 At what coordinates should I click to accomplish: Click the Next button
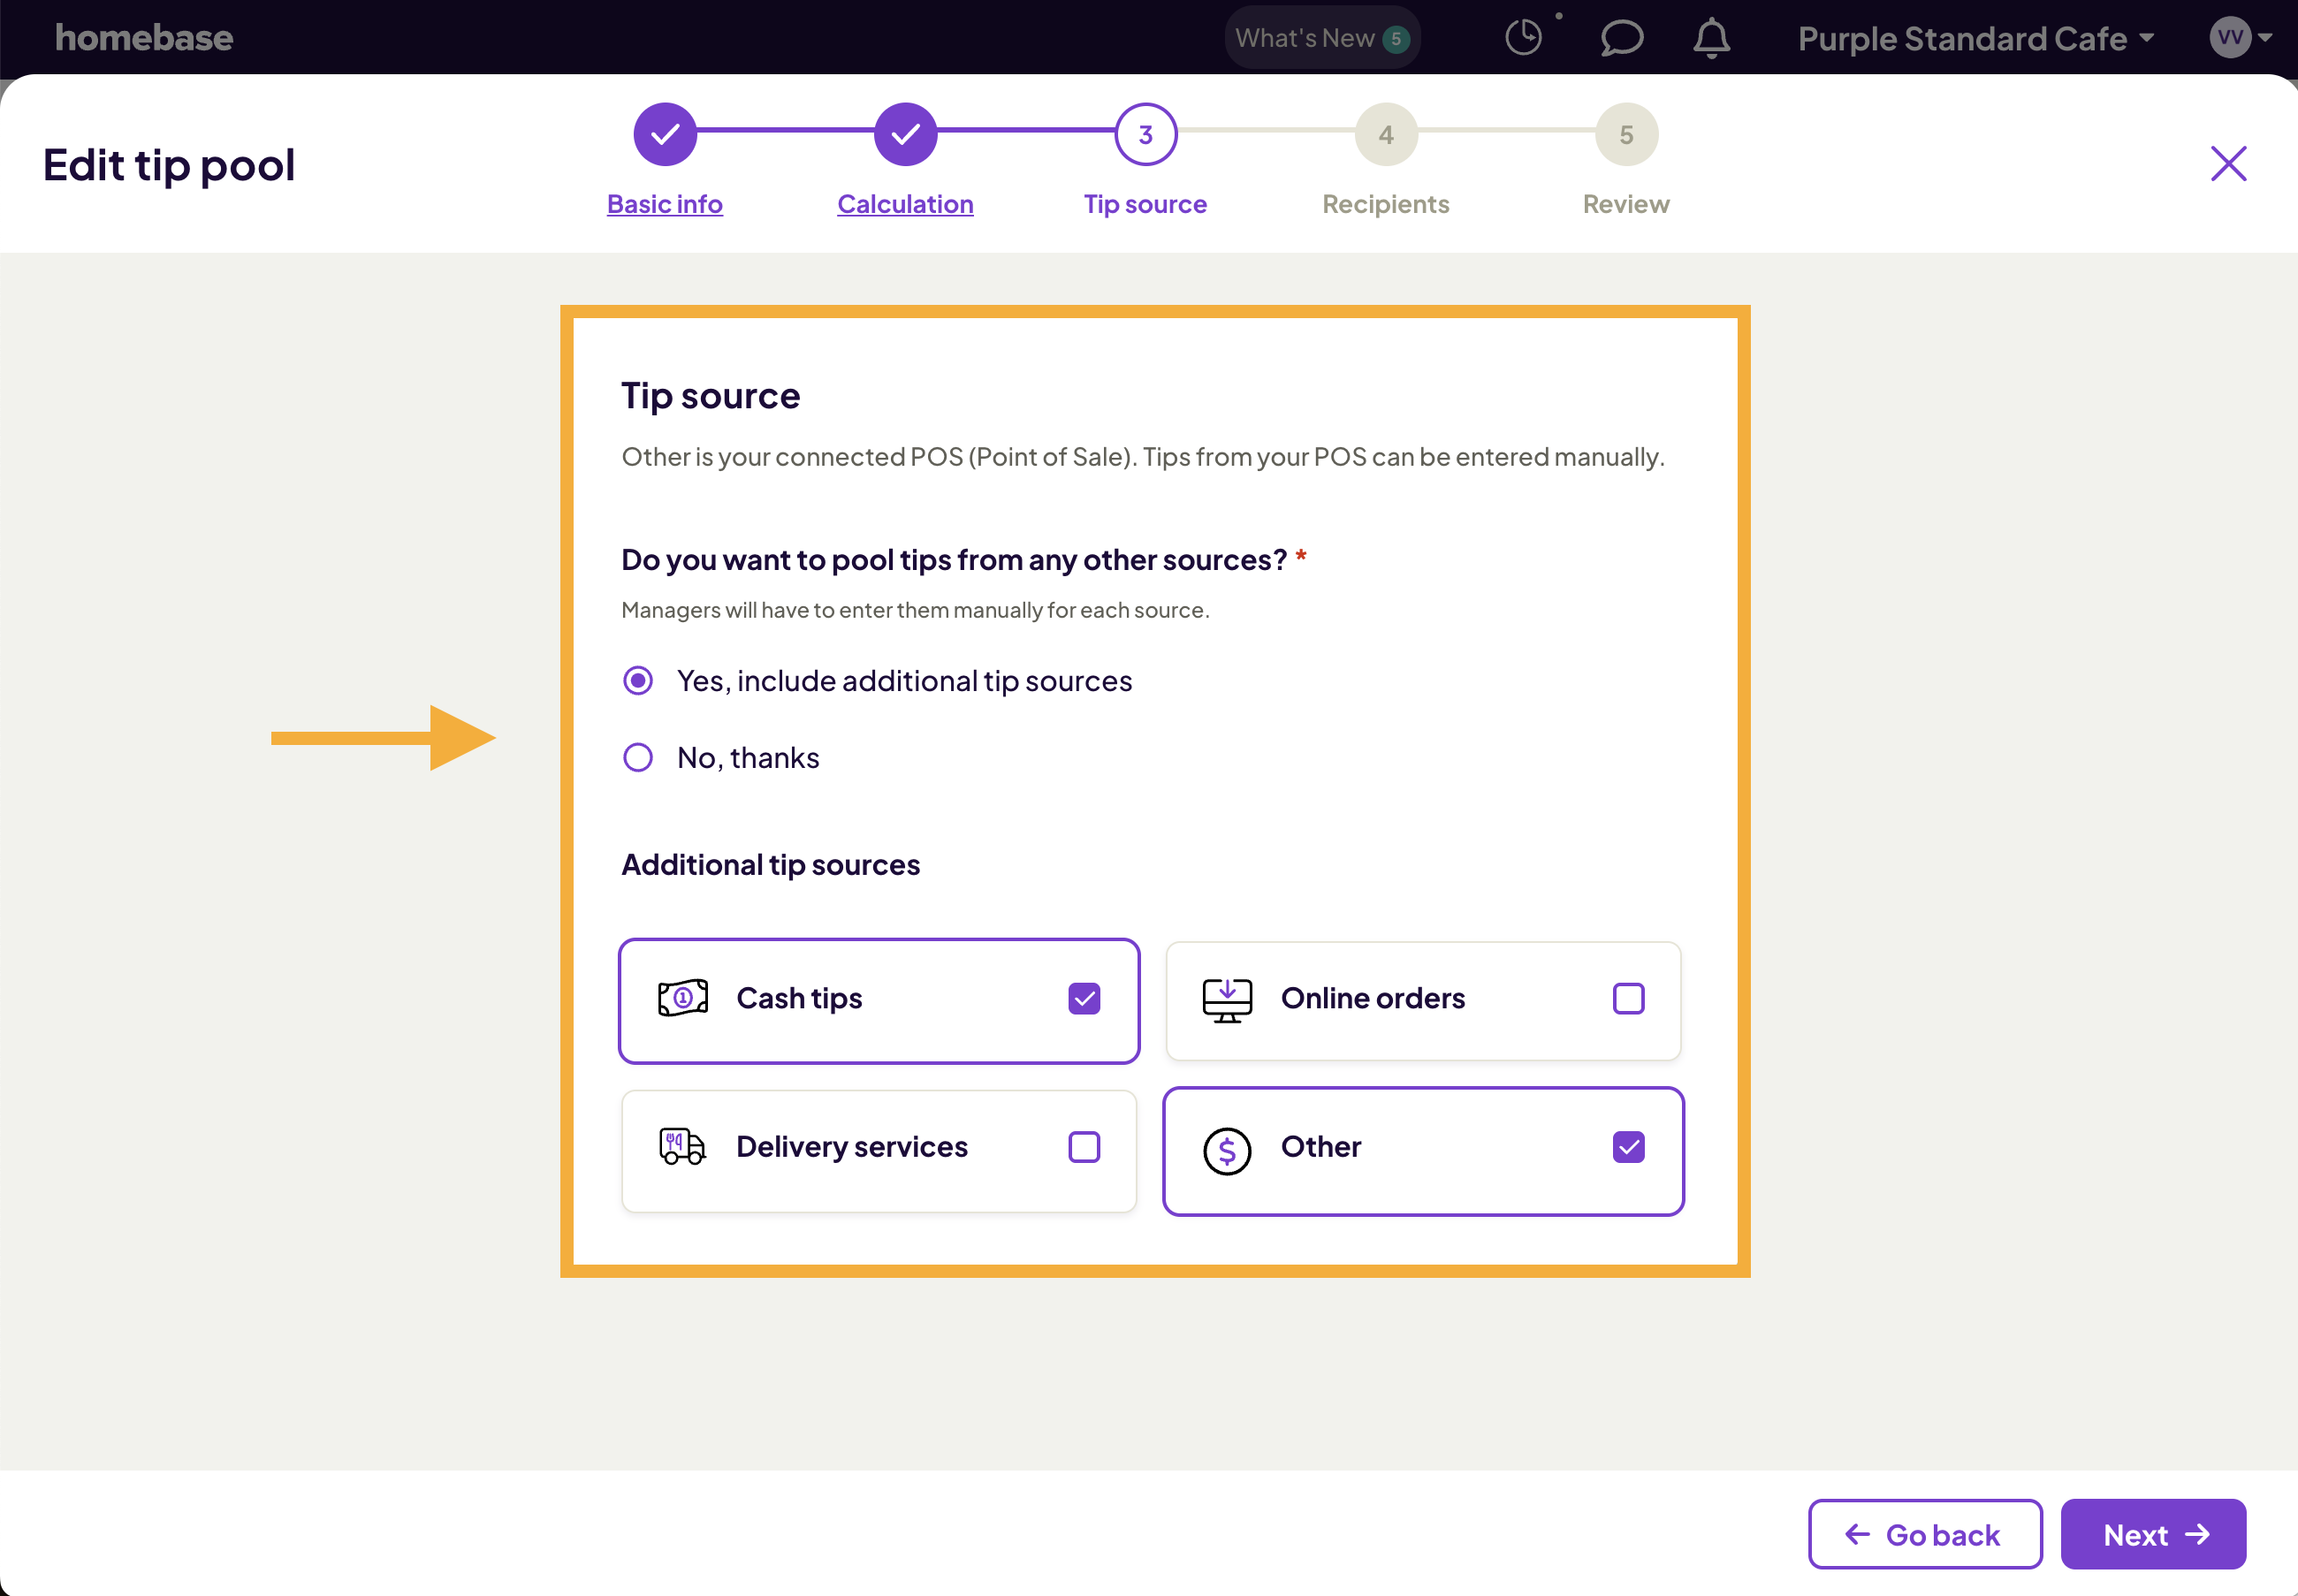(2152, 1533)
